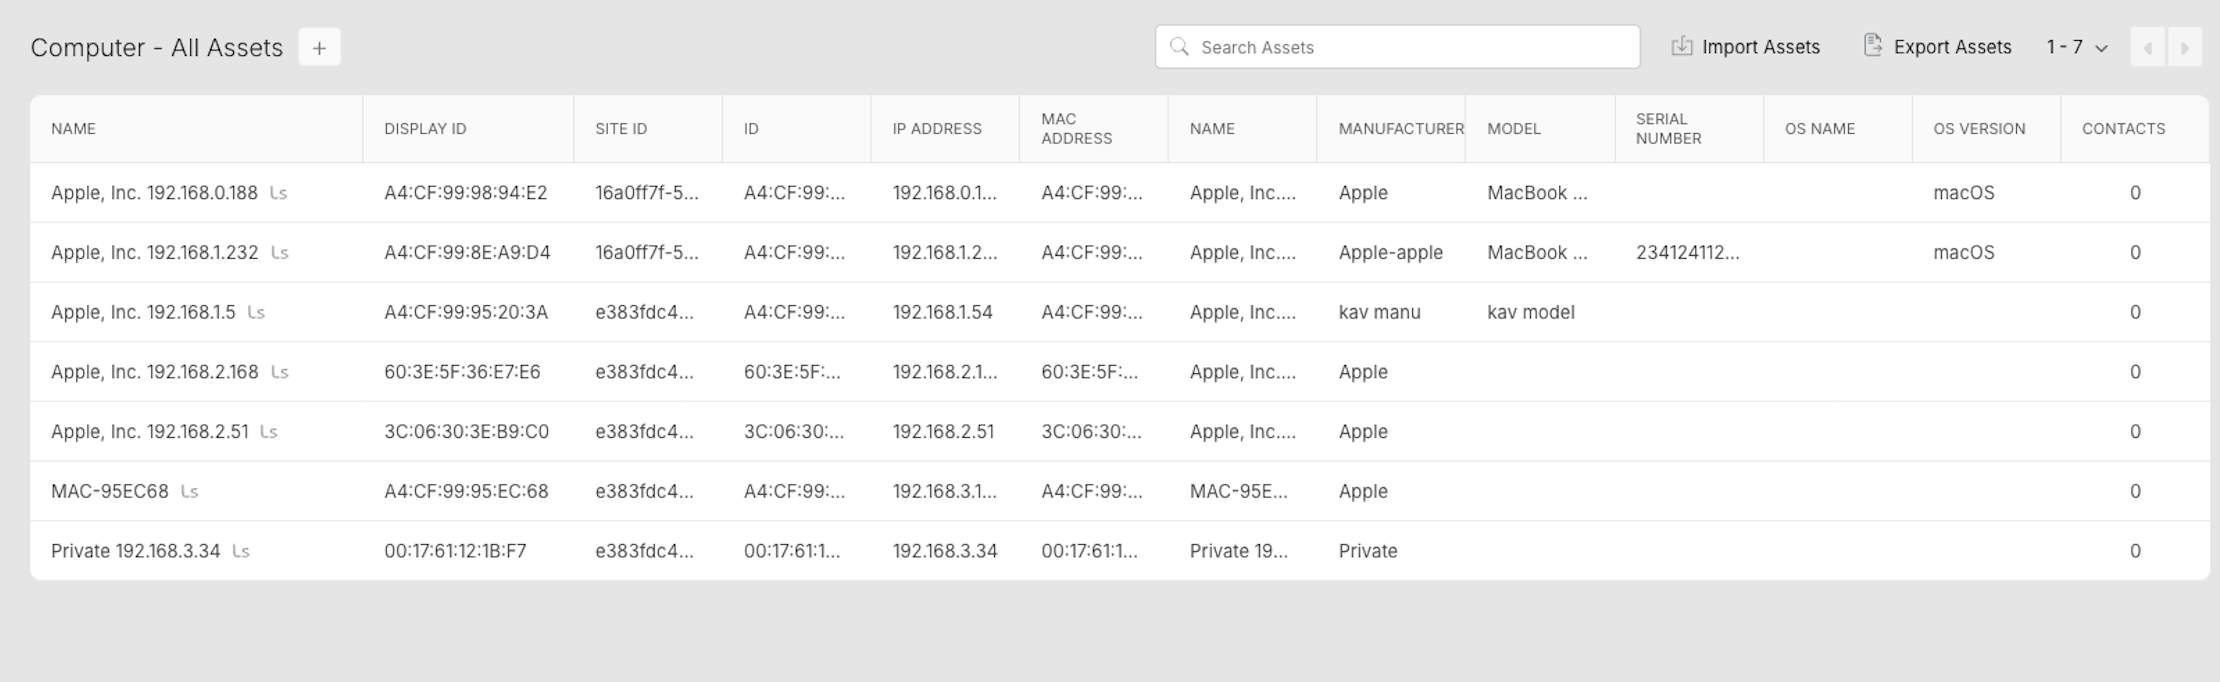Click Ls icon next to MAC-95EC68
Screen dimensions: 2220x682
(190, 491)
